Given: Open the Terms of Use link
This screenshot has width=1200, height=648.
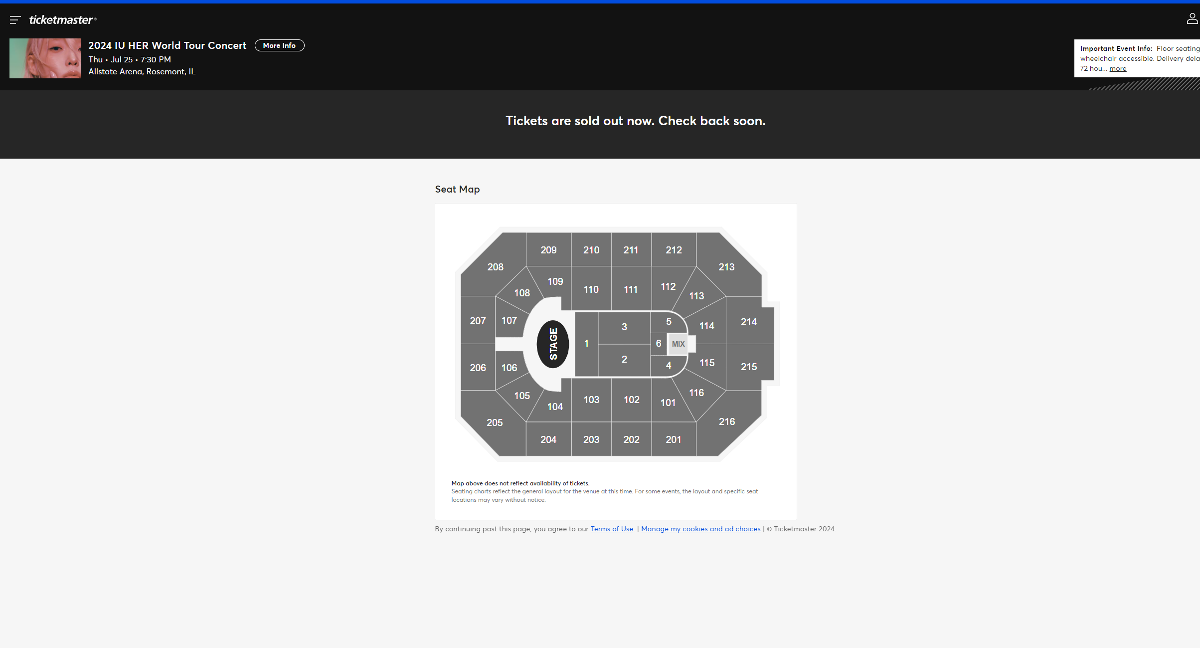Looking at the screenshot, I should point(612,528).
